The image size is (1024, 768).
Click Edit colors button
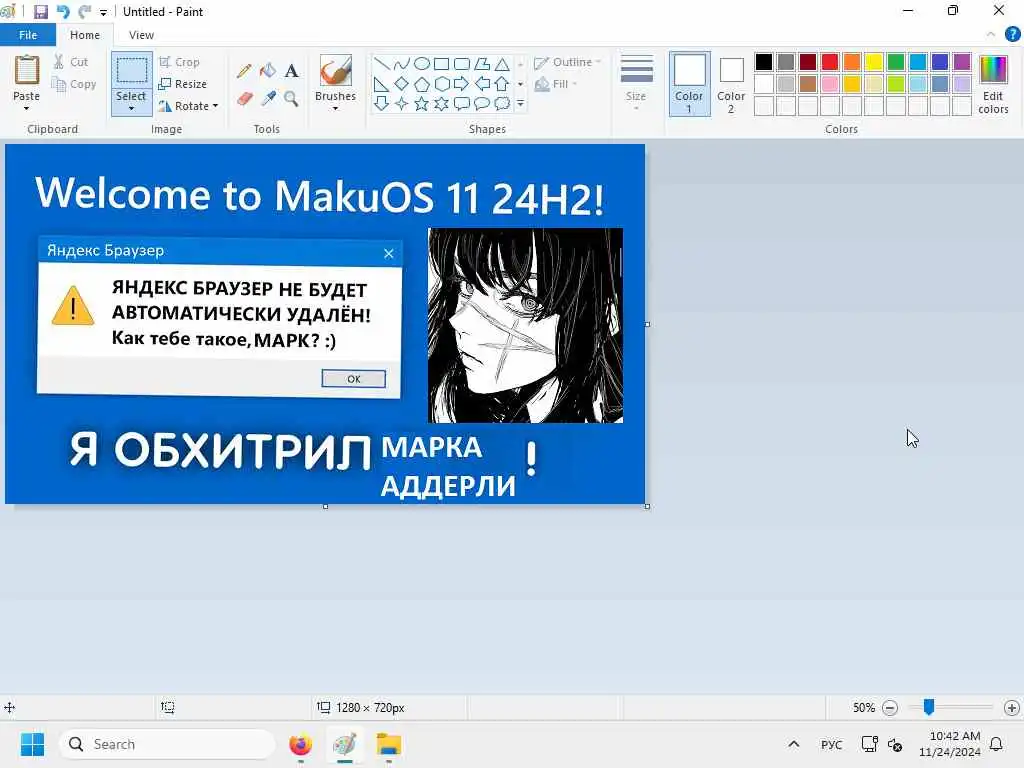pyautogui.click(x=993, y=84)
